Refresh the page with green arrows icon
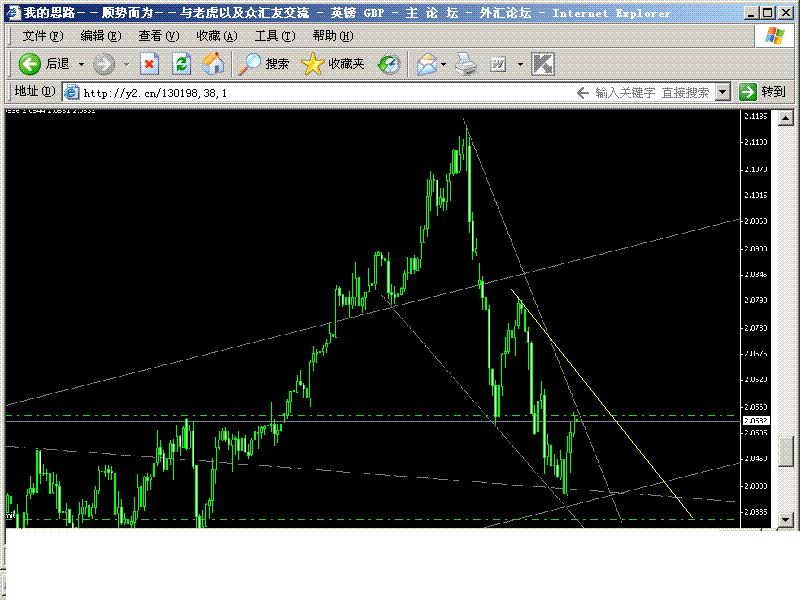 click(x=181, y=64)
